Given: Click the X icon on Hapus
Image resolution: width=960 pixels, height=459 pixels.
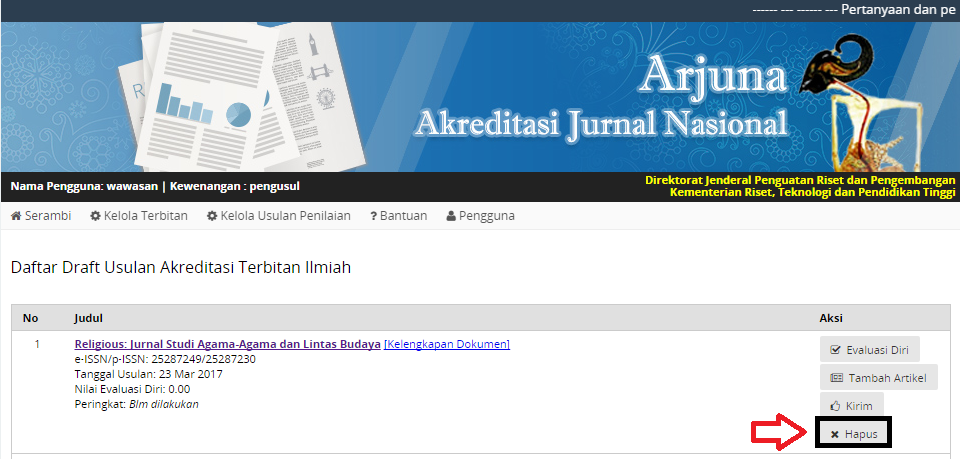Looking at the screenshot, I should pos(835,434).
